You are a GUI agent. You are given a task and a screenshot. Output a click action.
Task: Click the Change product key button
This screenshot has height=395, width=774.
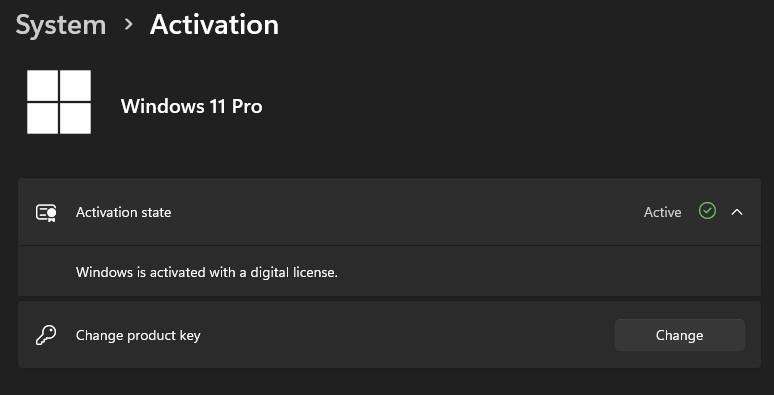click(680, 335)
